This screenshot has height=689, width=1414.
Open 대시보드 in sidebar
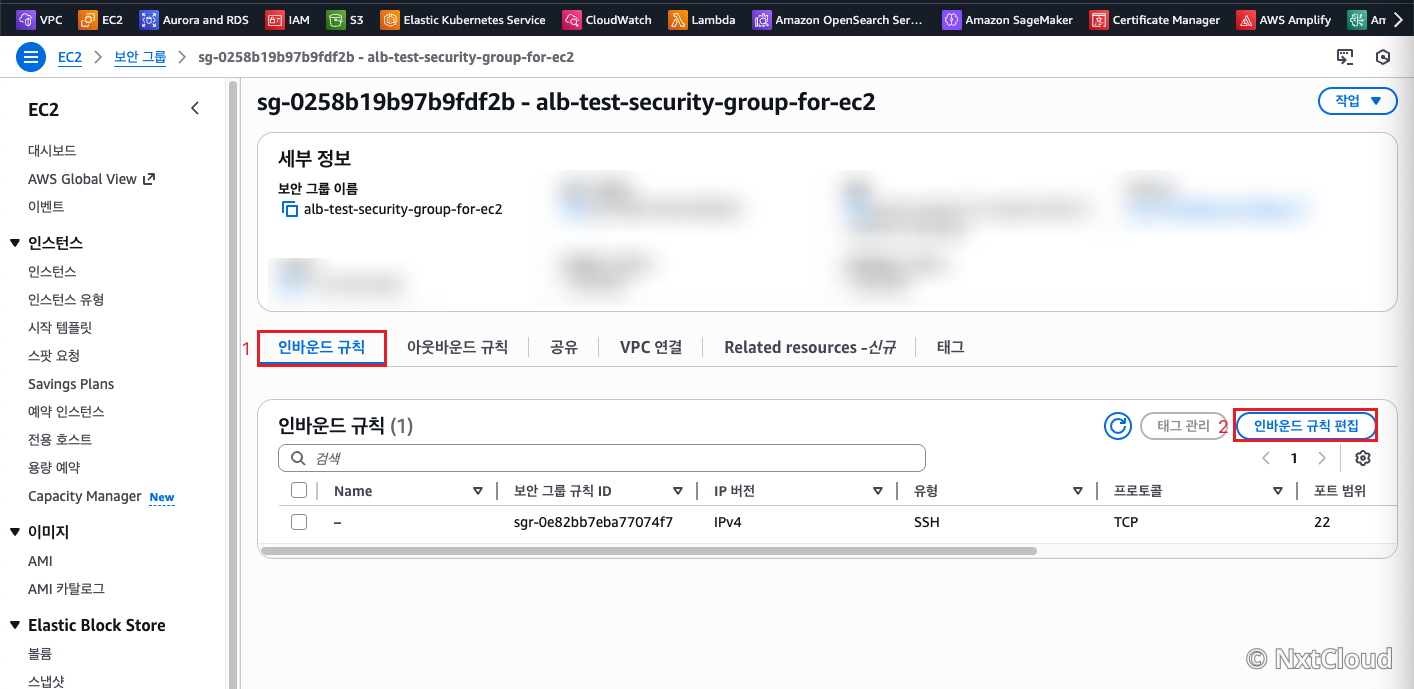(52, 151)
